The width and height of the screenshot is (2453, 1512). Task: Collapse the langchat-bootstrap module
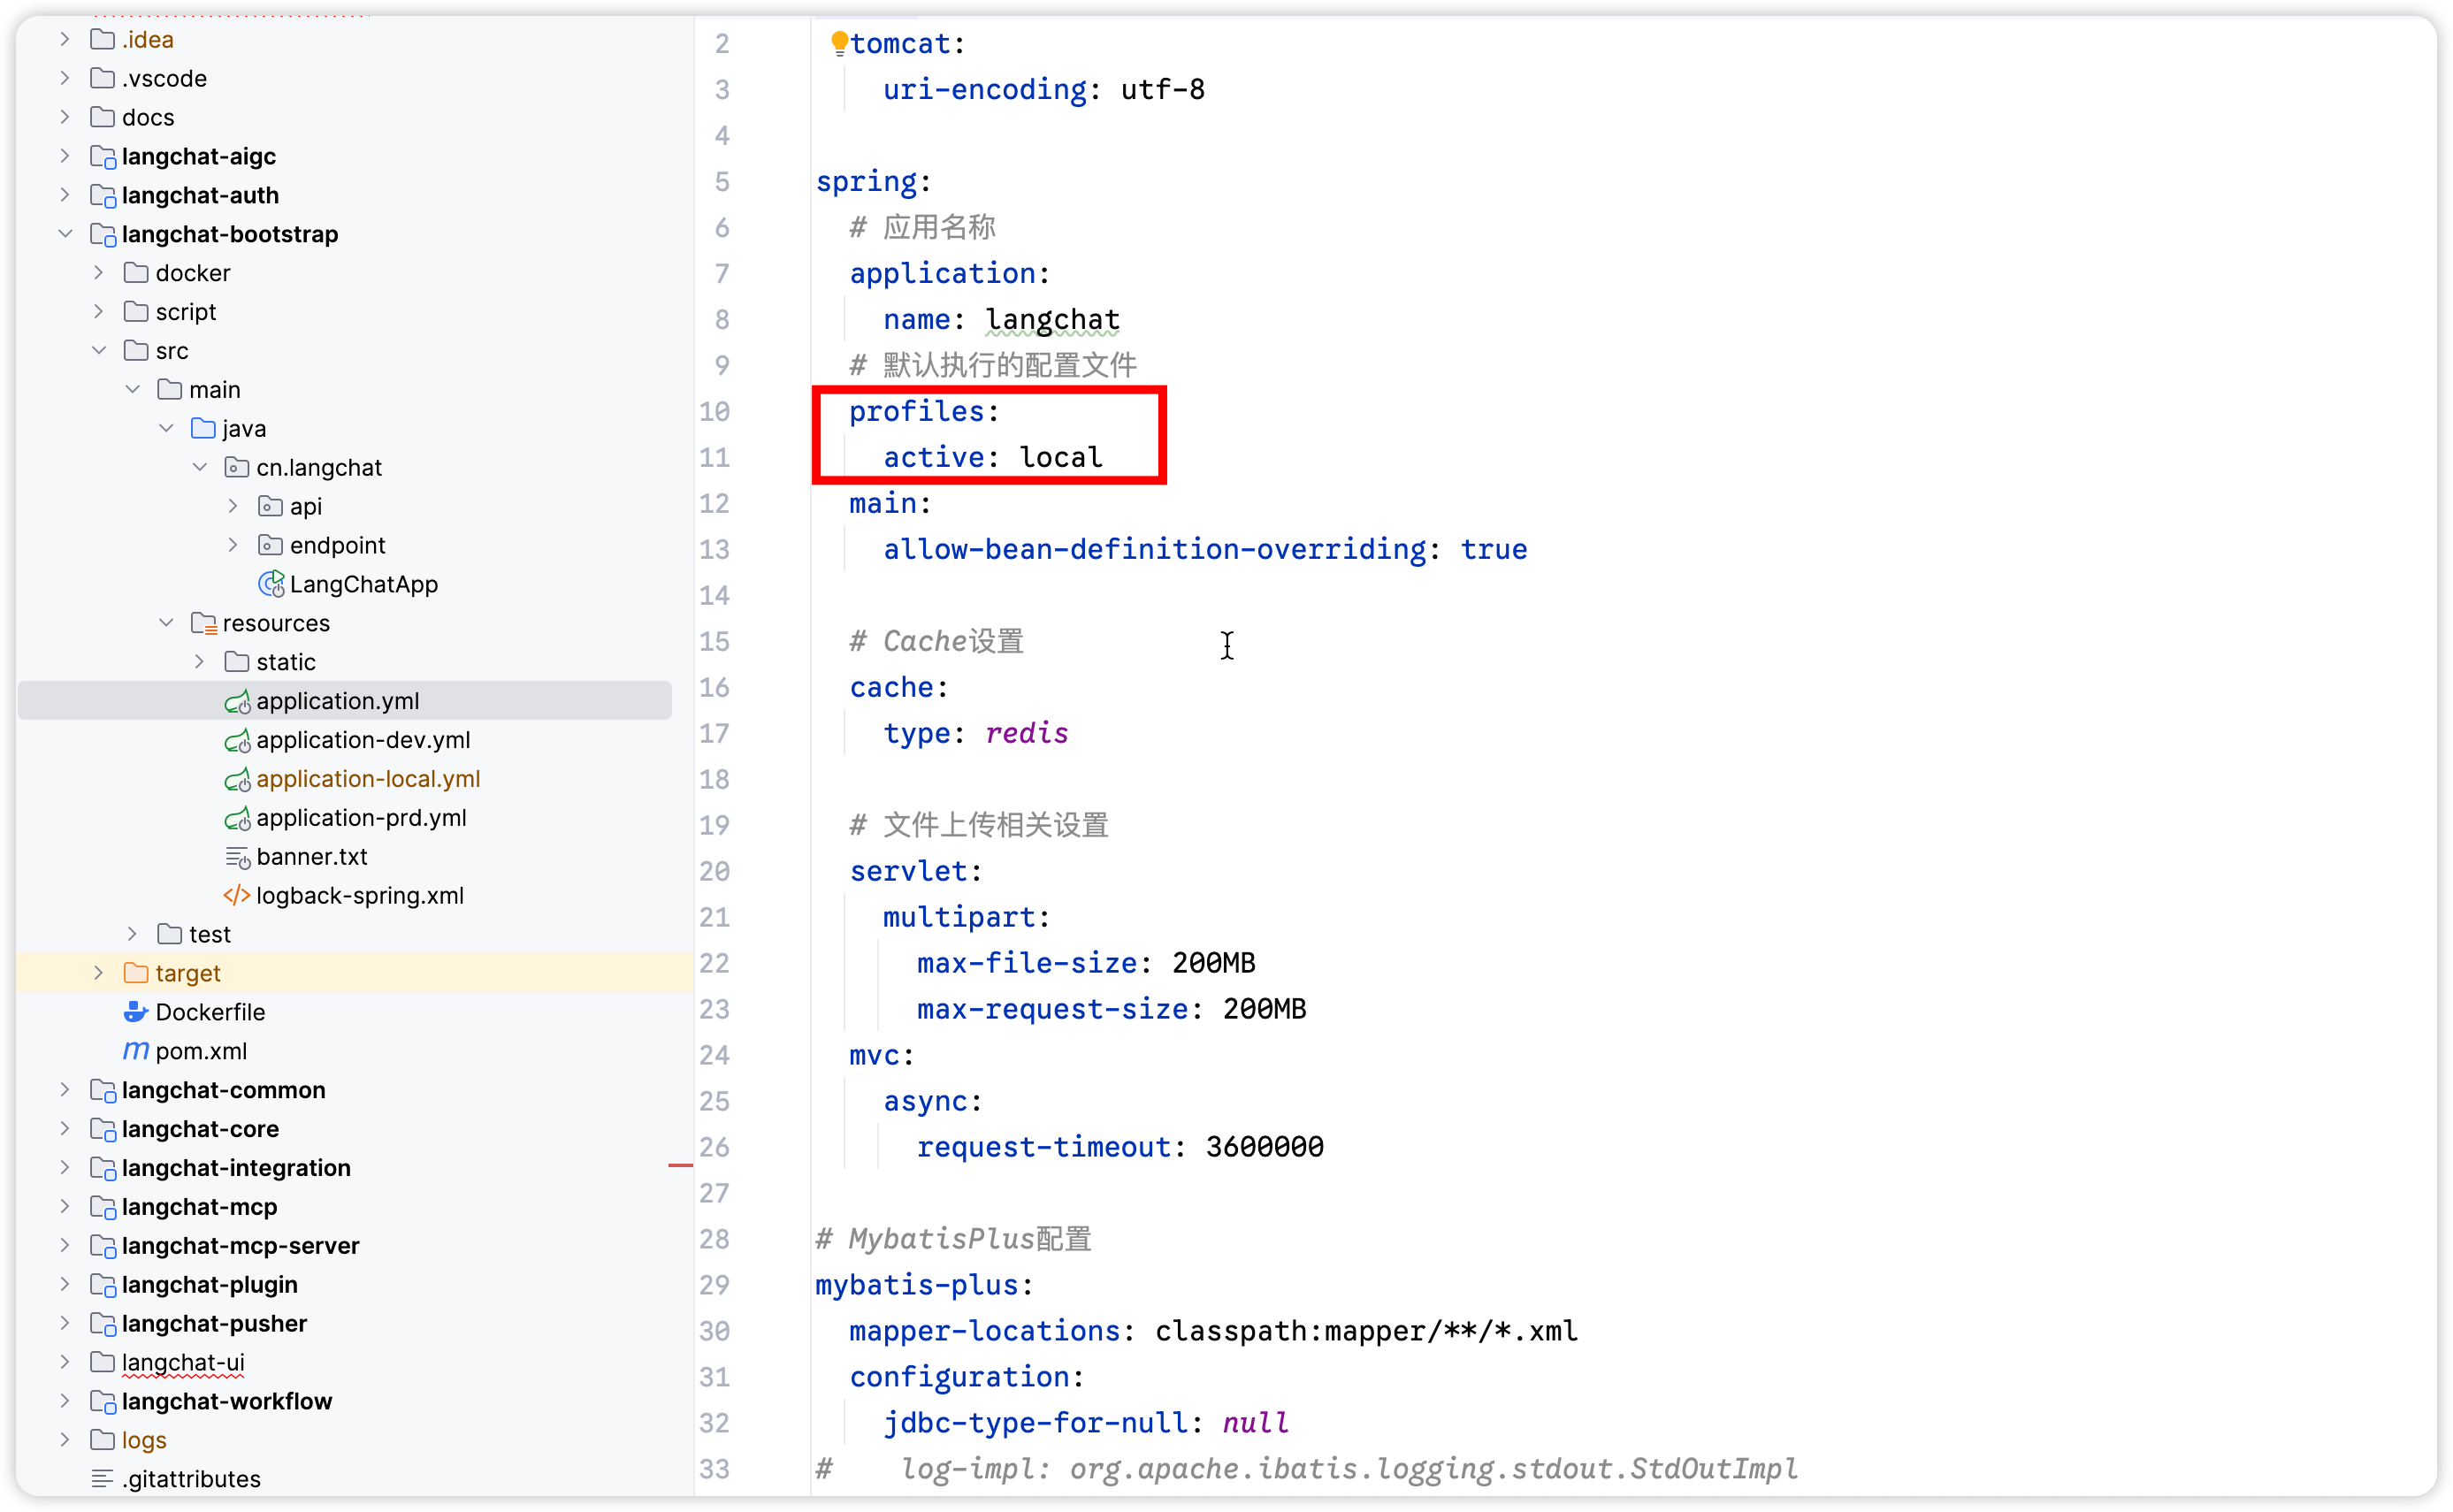pyautogui.click(x=65, y=234)
